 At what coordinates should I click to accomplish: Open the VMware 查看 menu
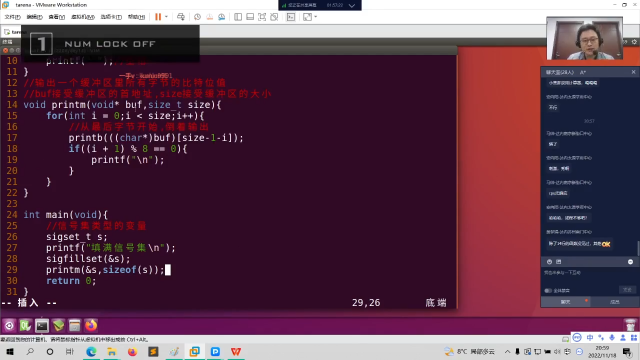tap(56, 17)
